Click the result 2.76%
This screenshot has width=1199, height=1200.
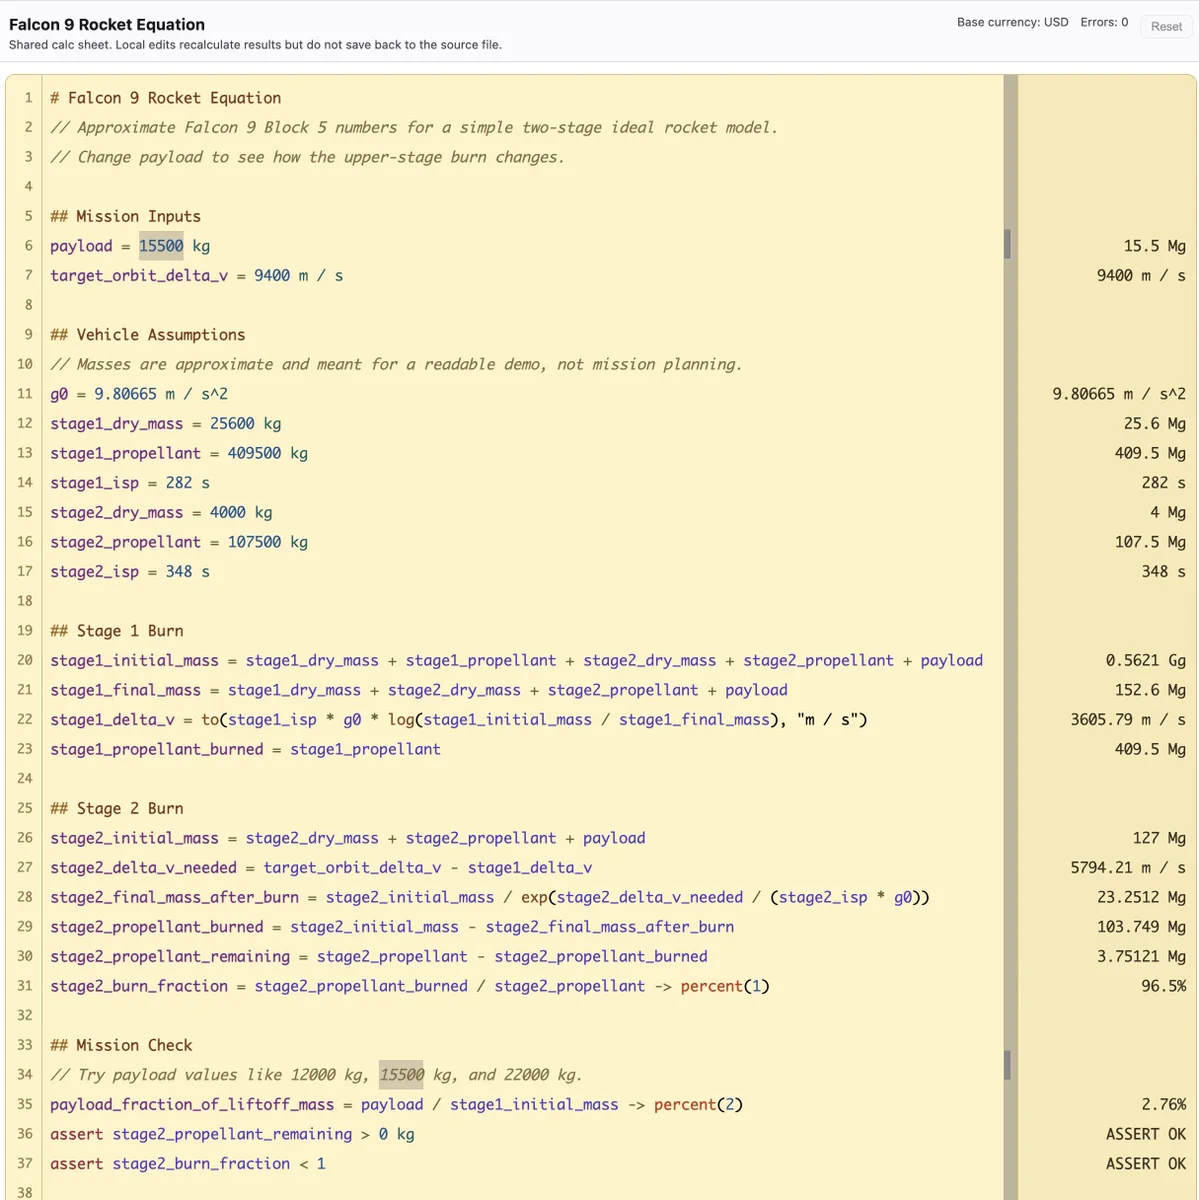pos(1164,1104)
